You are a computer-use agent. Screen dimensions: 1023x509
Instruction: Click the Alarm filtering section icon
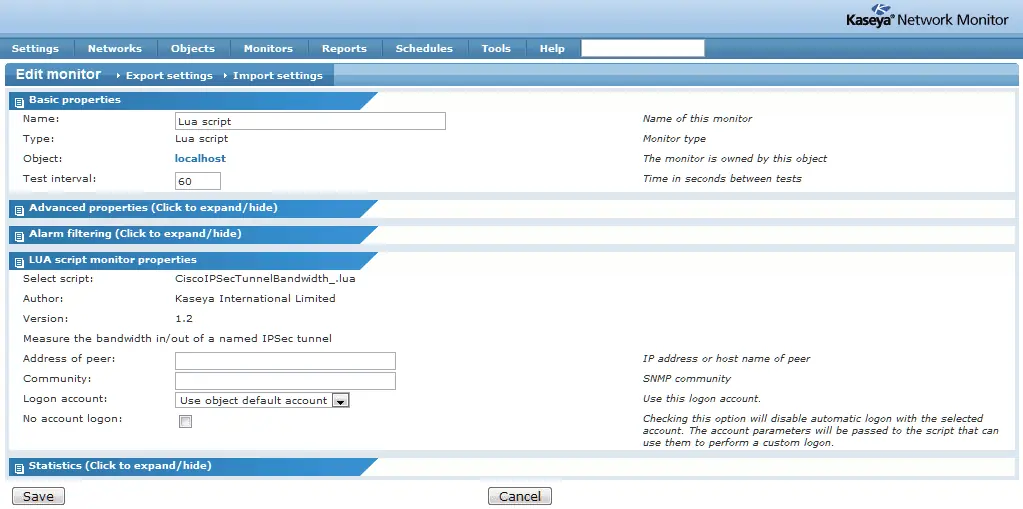point(19,236)
